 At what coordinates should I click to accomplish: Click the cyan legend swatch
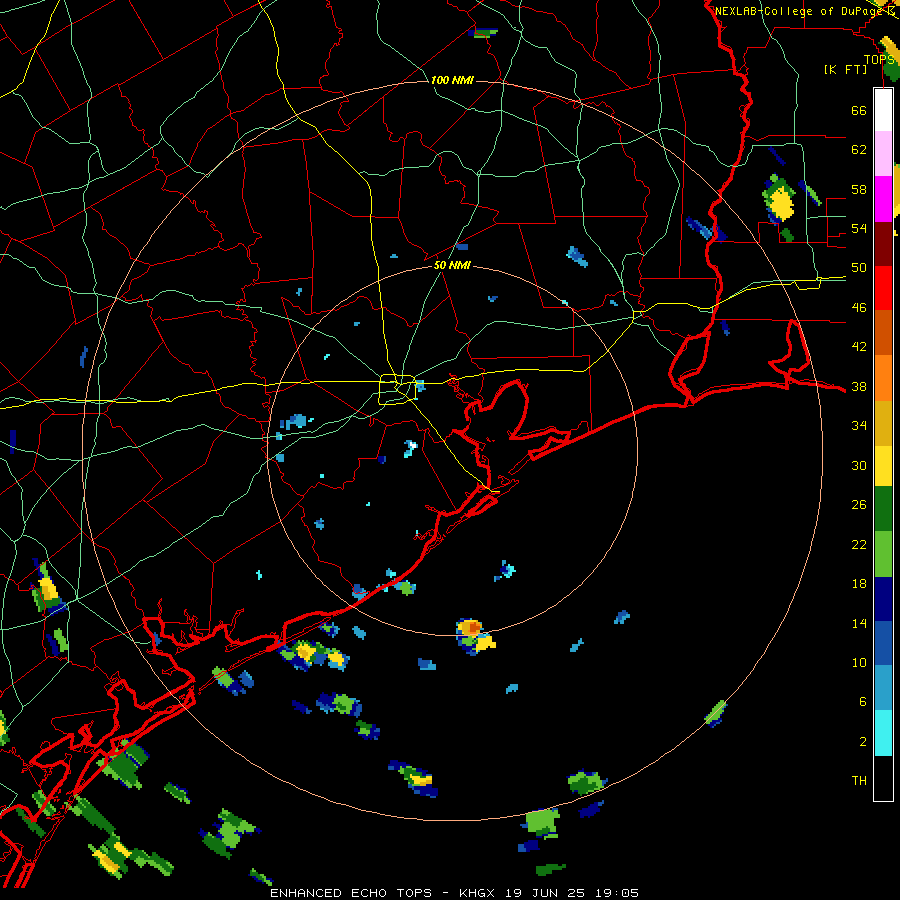(x=883, y=733)
